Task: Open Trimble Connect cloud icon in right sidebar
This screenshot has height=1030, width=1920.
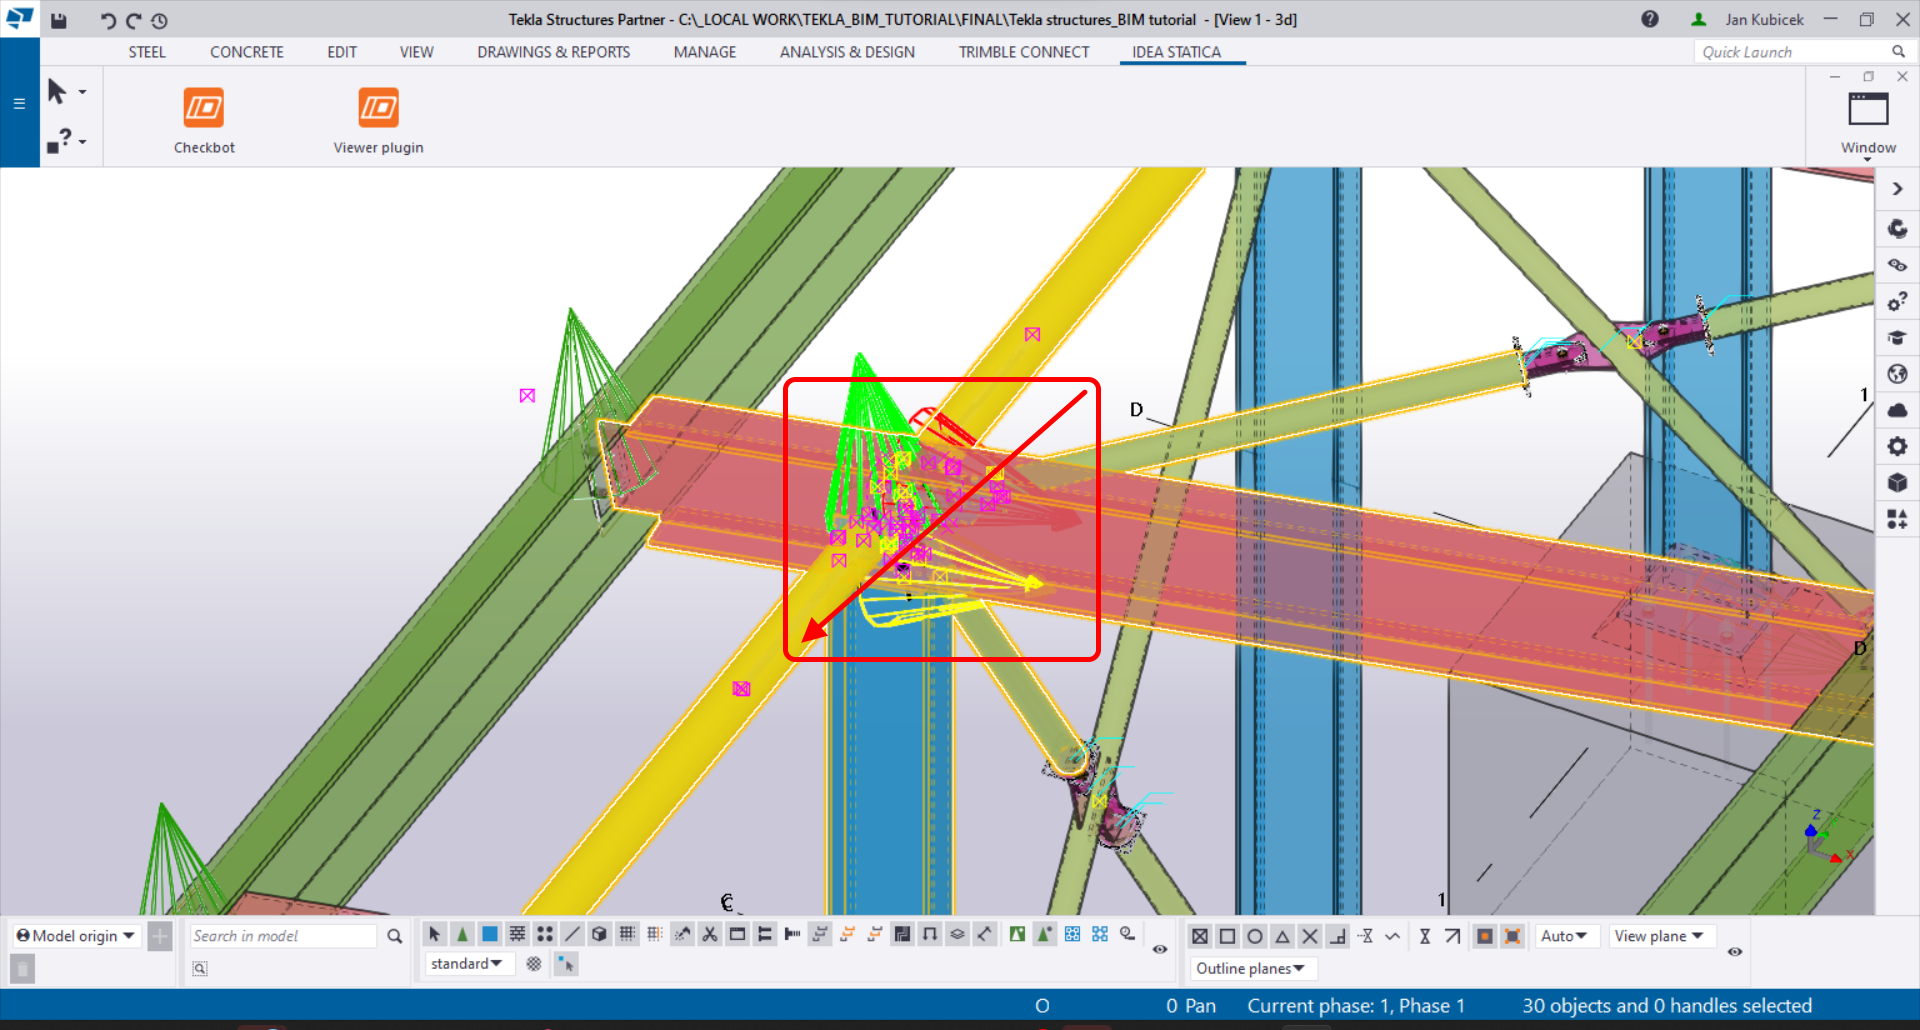Action: point(1898,410)
